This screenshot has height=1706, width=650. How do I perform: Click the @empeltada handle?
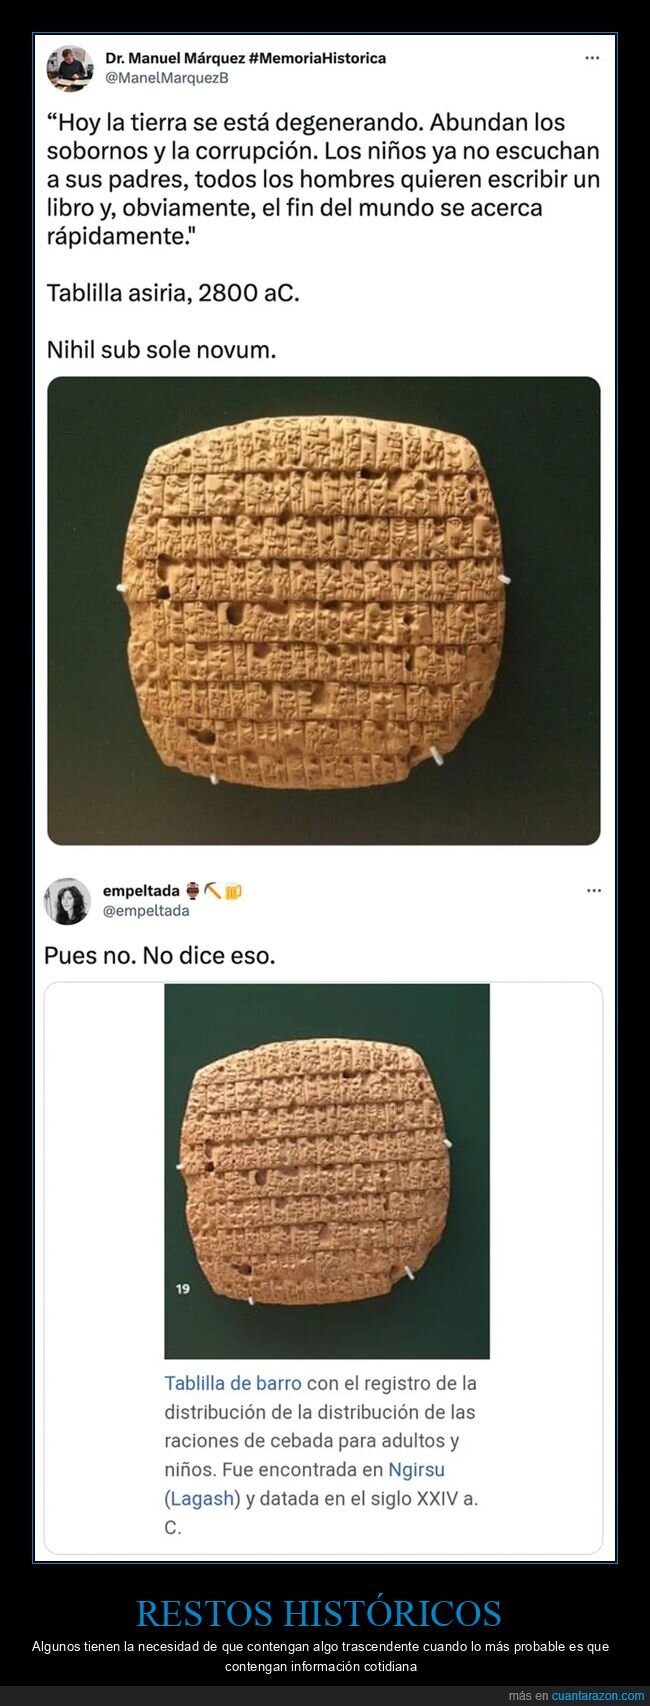coord(146,911)
